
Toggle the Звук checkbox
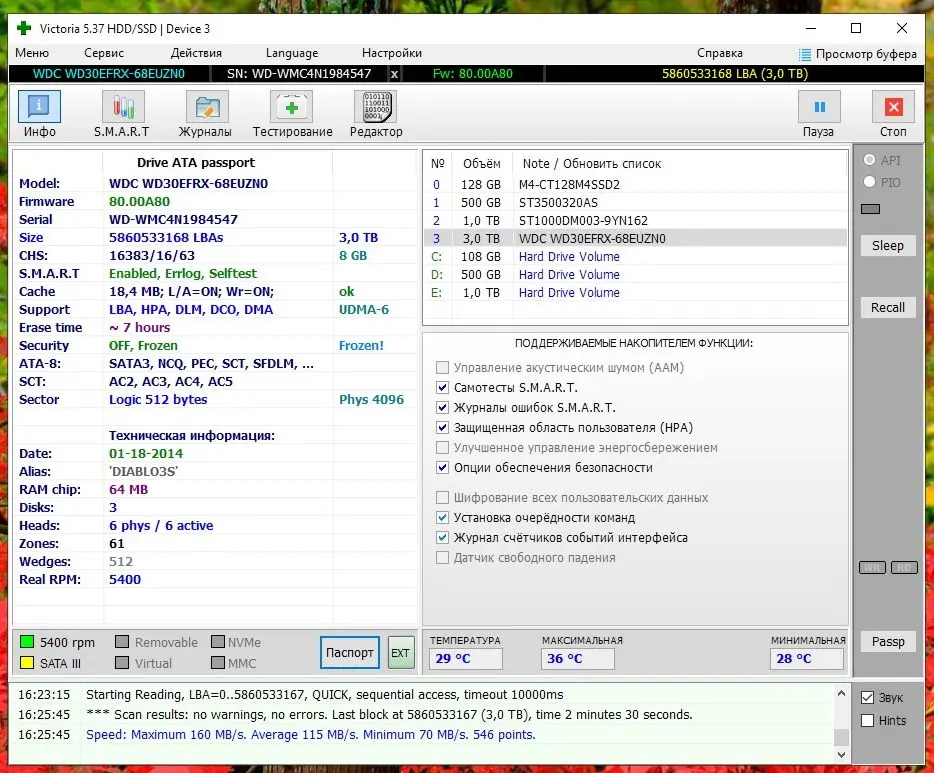[x=868, y=697]
